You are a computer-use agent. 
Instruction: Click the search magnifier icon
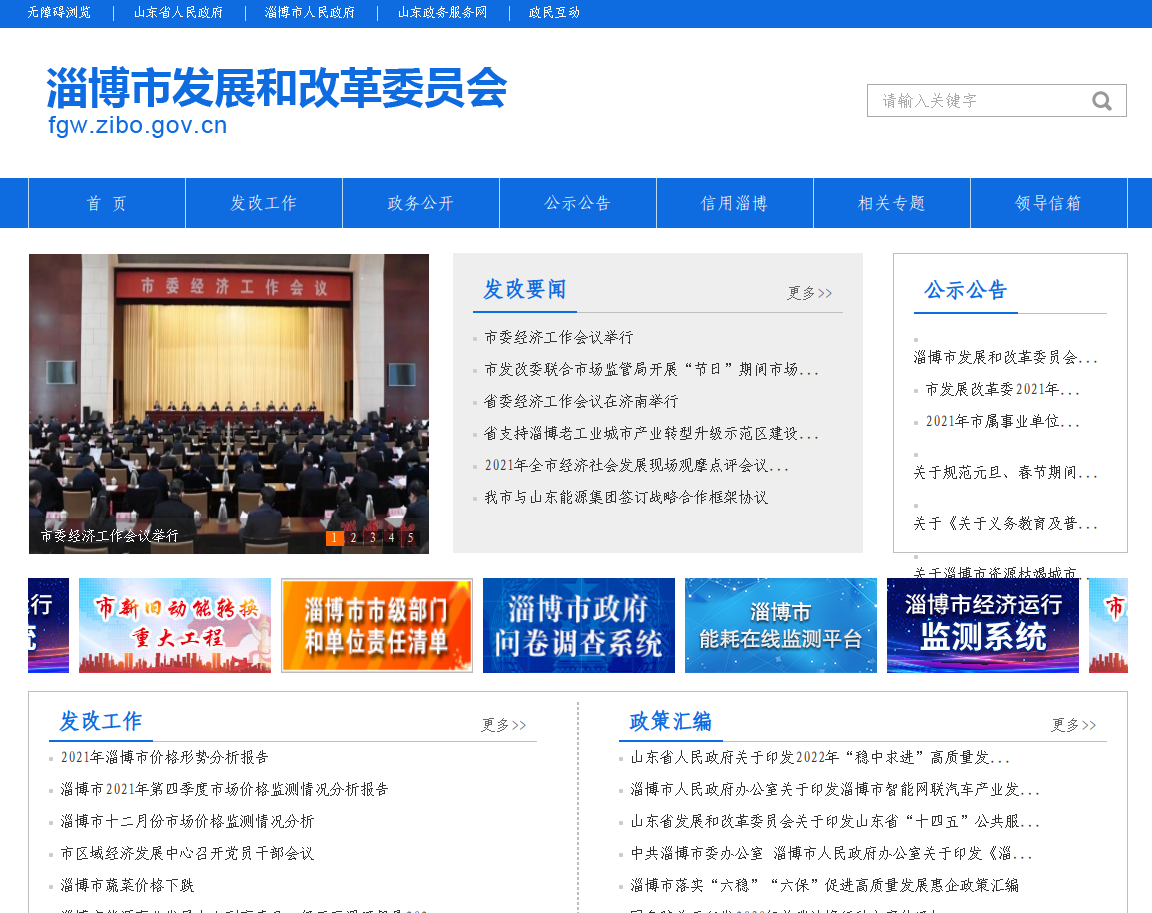point(1101,101)
